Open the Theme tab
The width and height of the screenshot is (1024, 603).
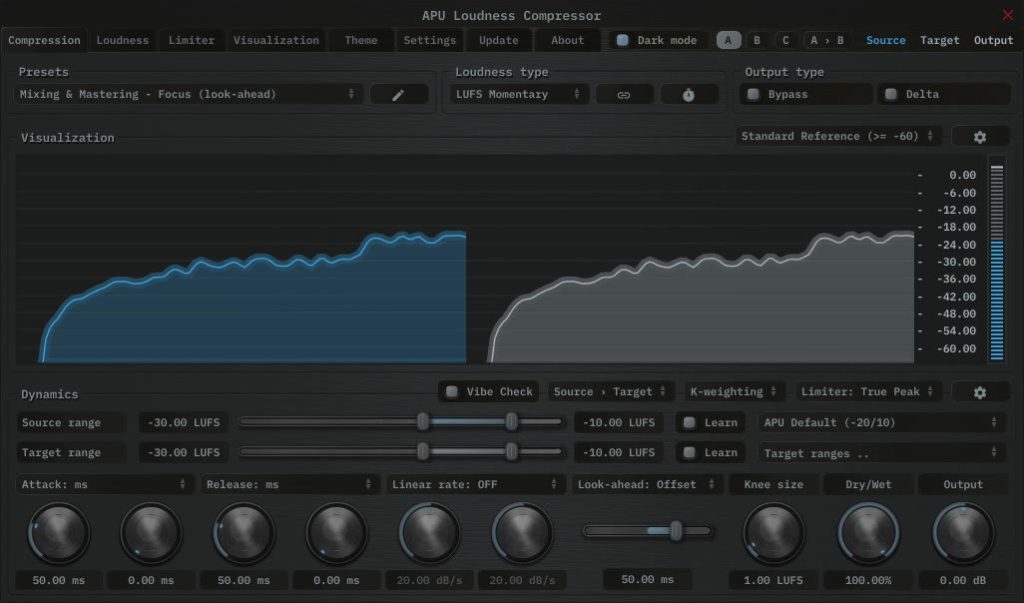point(360,40)
